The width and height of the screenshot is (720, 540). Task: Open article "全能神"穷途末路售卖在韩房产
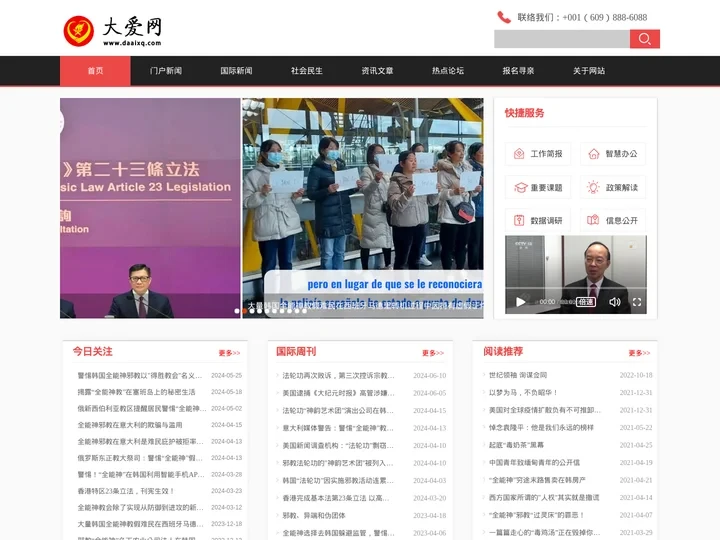pyautogui.click(x=537, y=480)
